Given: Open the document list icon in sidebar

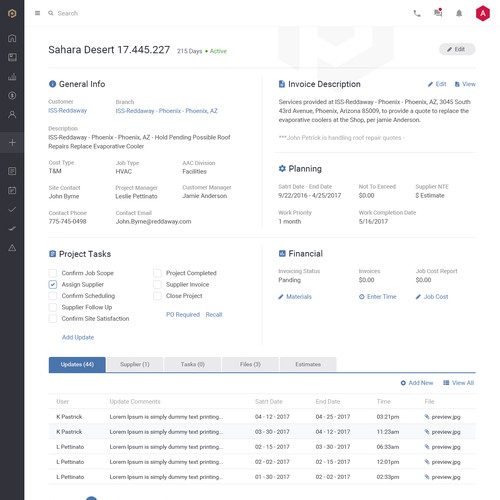Looking at the screenshot, I should pos(12,171).
